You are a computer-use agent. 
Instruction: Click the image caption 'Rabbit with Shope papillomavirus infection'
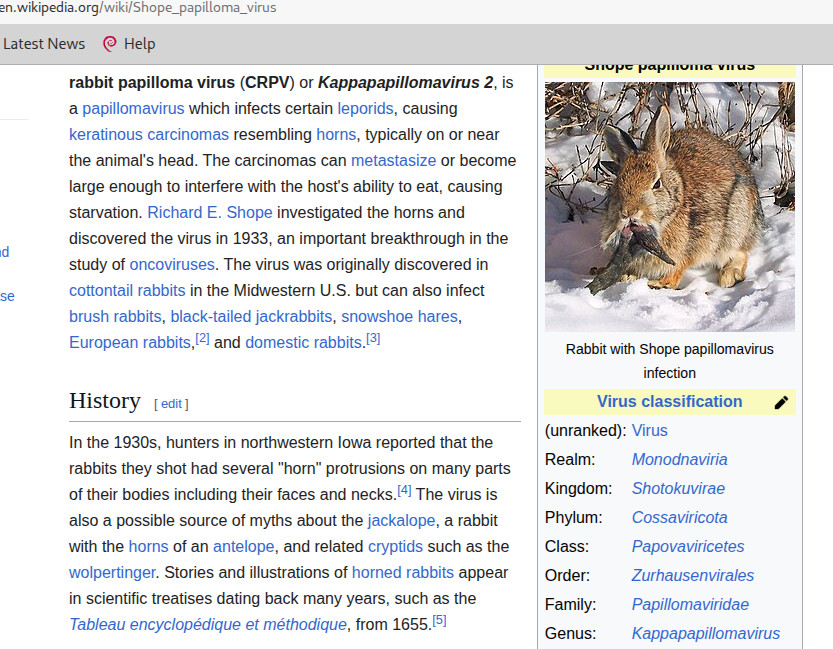click(x=669, y=361)
